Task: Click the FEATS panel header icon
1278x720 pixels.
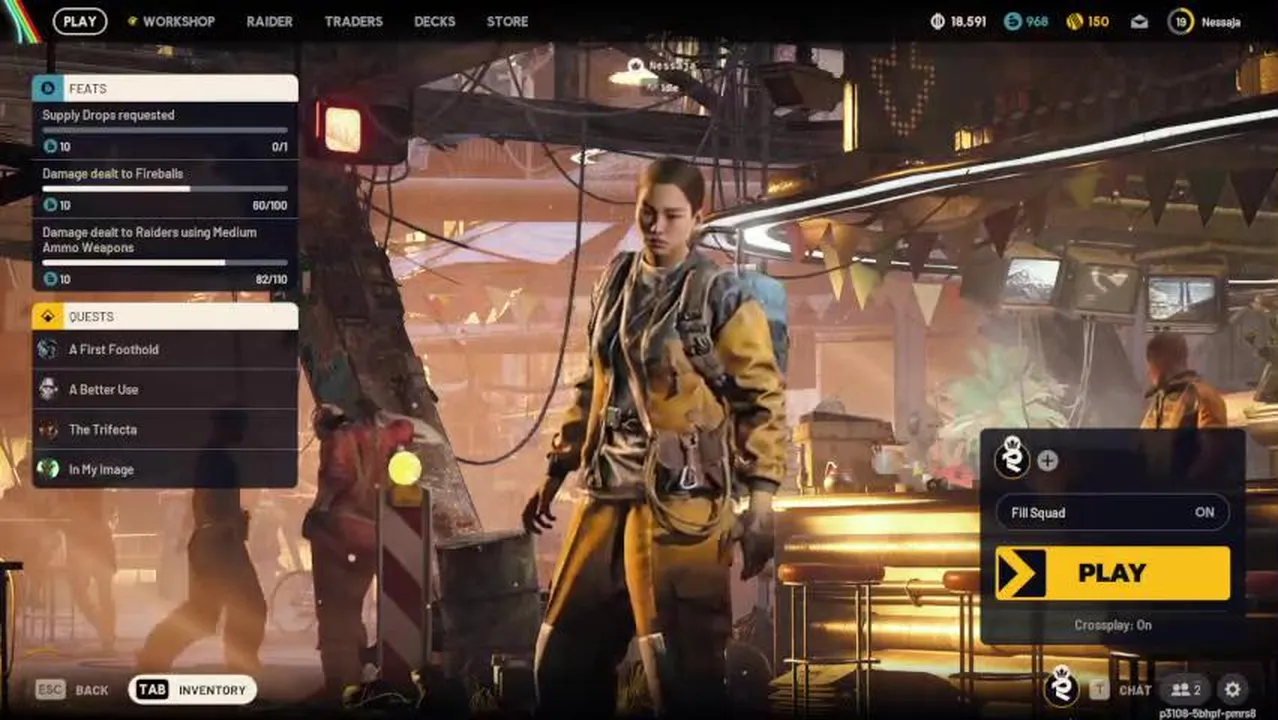Action: 47,88
